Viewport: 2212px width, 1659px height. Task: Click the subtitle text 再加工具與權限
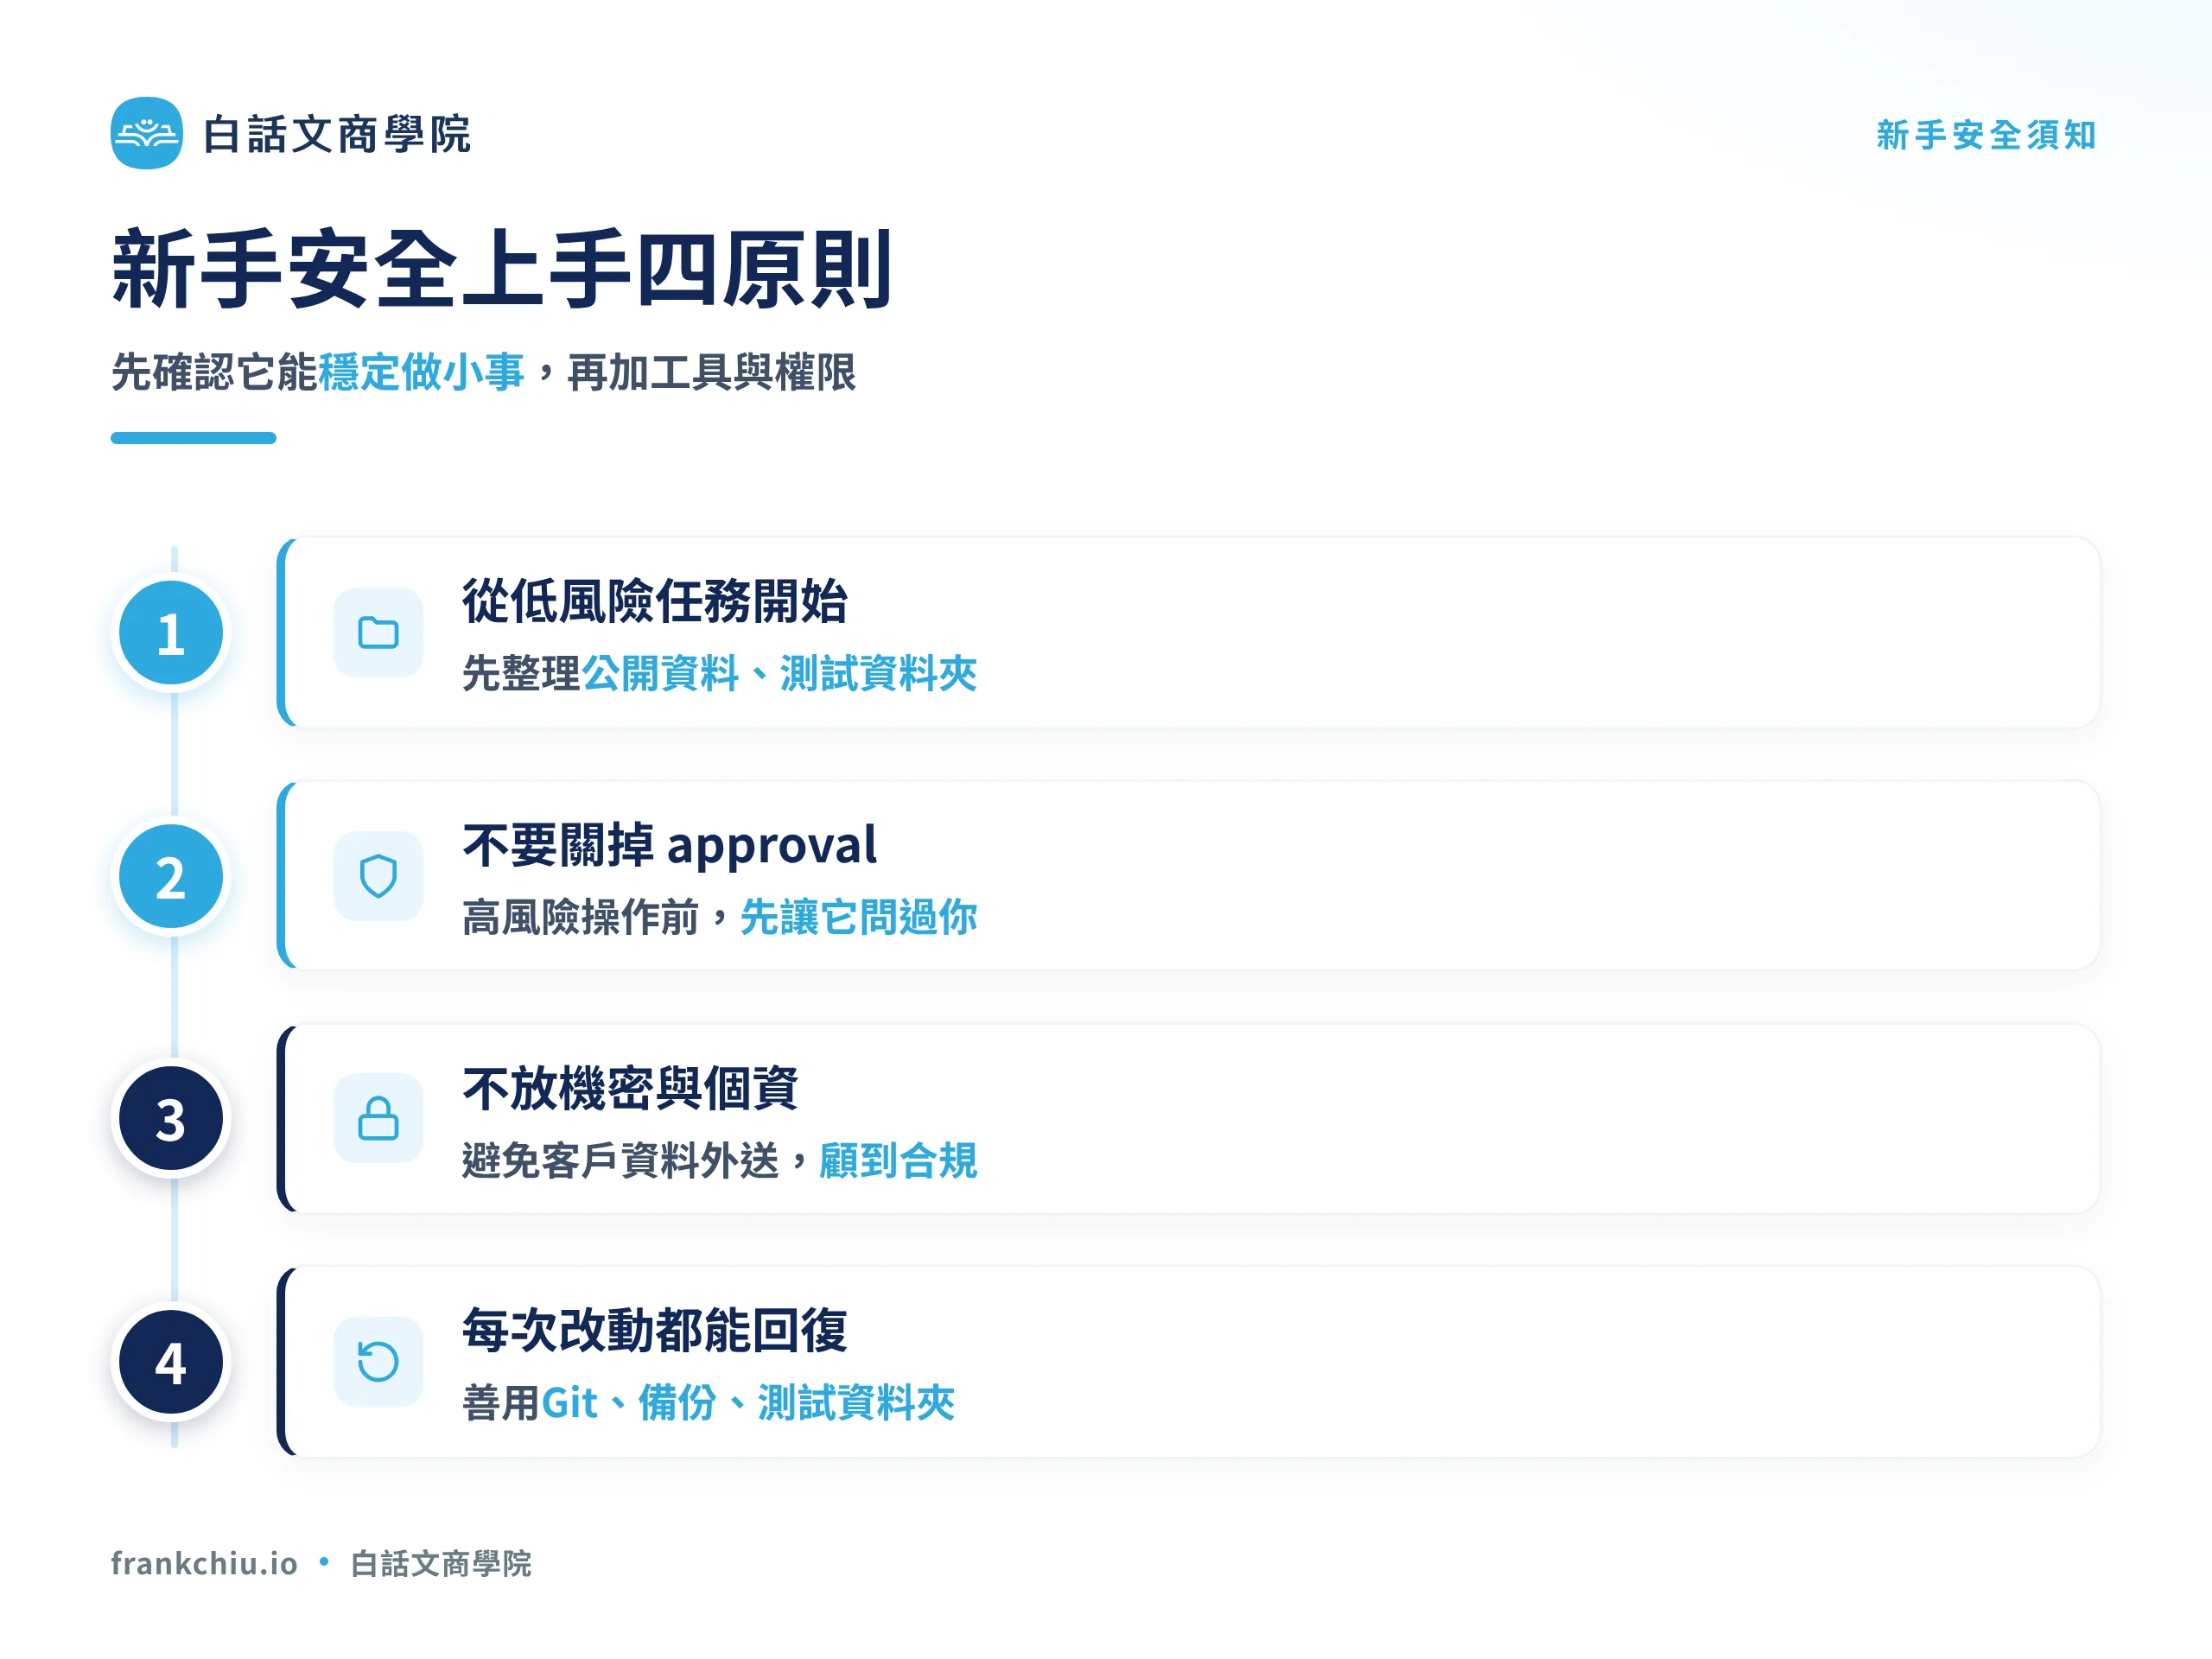711,372
